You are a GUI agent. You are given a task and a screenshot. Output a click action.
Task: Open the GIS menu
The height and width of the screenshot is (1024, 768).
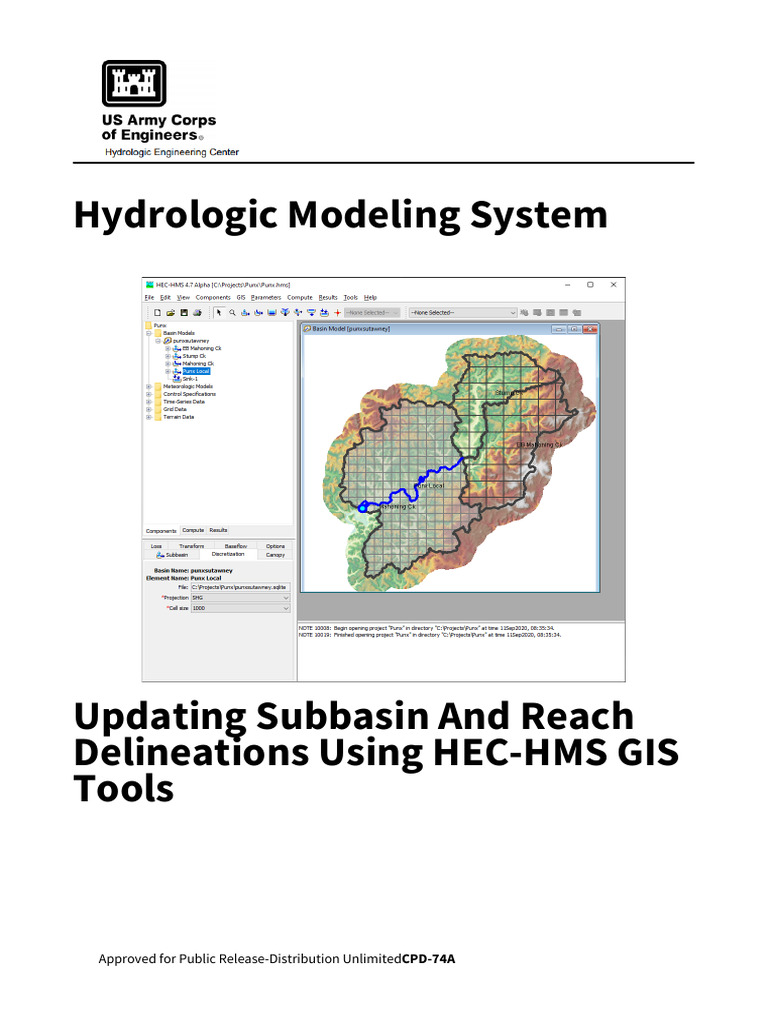(x=241, y=297)
